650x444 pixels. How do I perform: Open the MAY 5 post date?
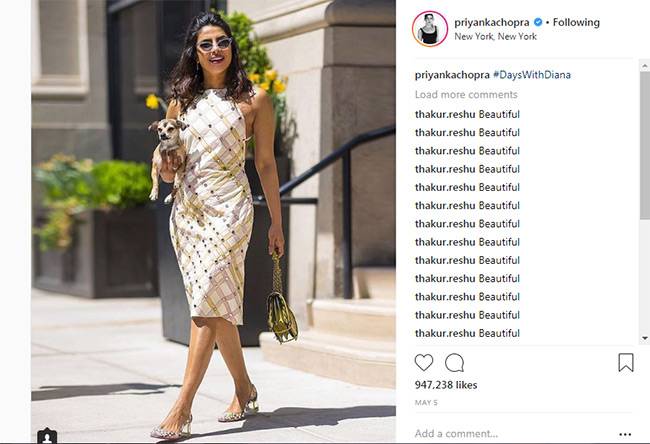(x=426, y=403)
